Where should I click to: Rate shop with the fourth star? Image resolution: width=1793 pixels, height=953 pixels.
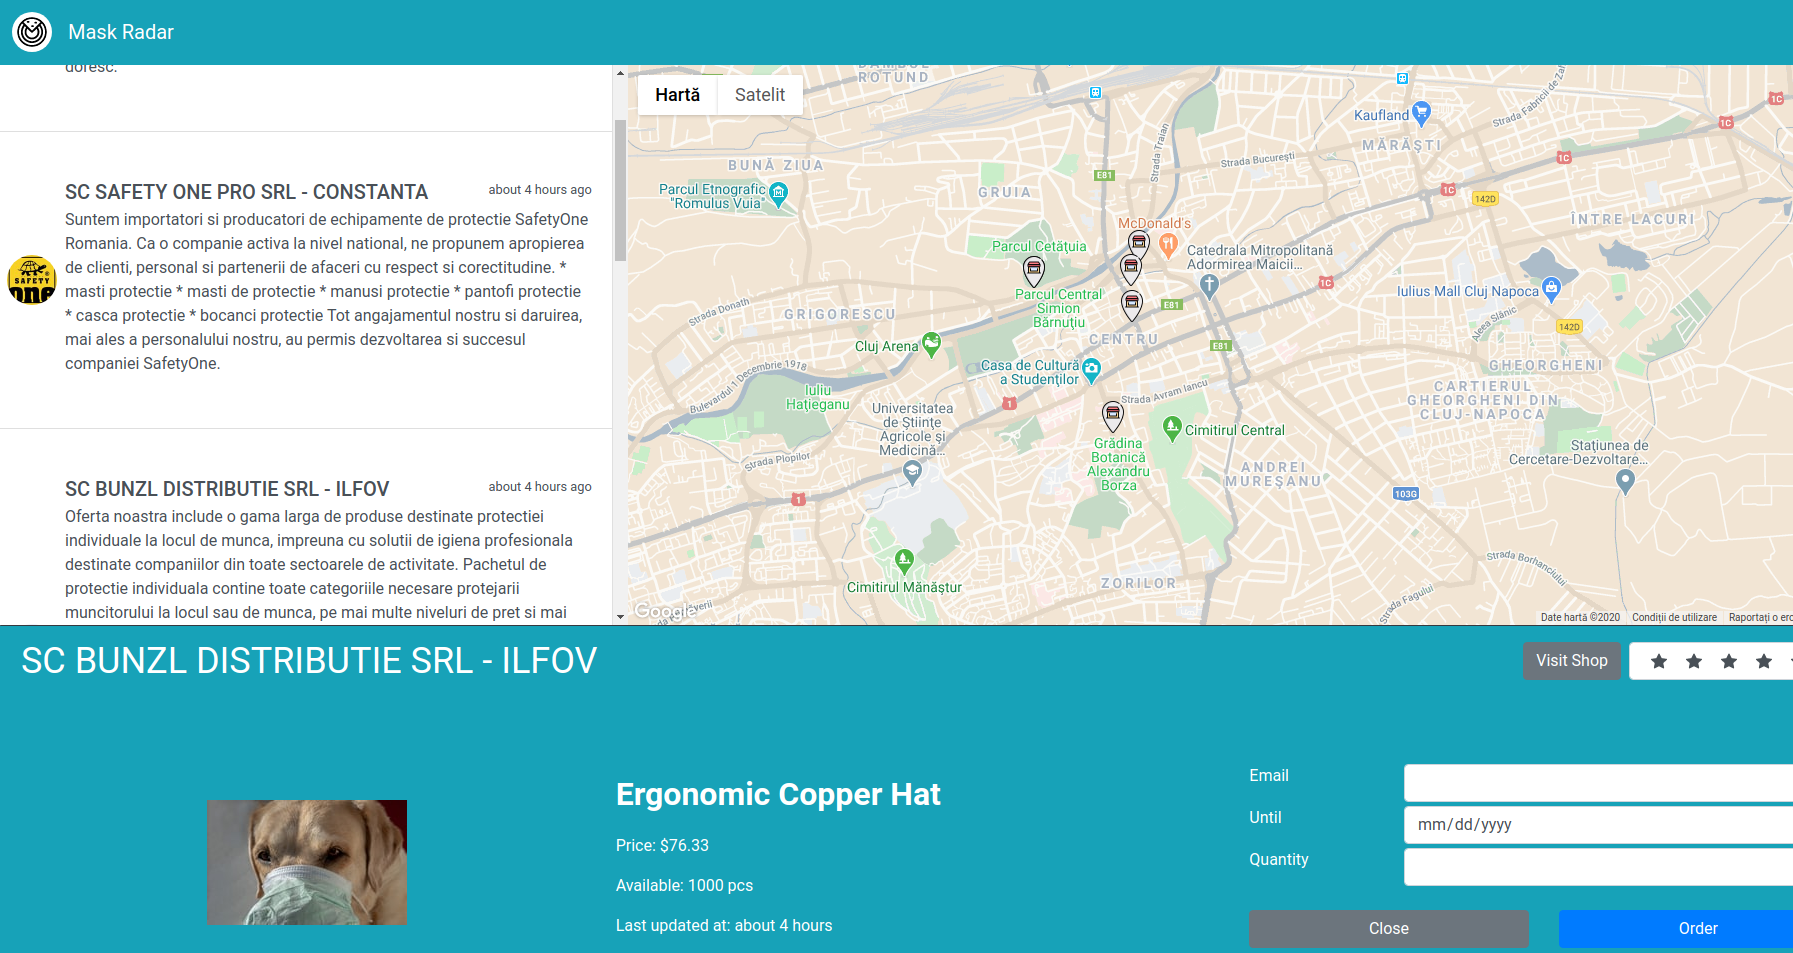click(x=1764, y=661)
